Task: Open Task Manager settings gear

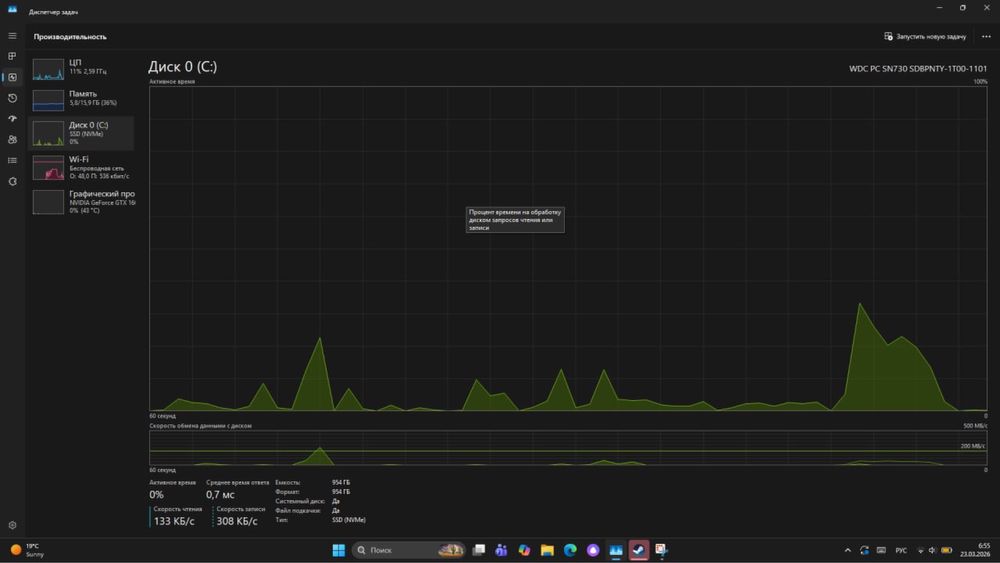Action: (x=12, y=525)
